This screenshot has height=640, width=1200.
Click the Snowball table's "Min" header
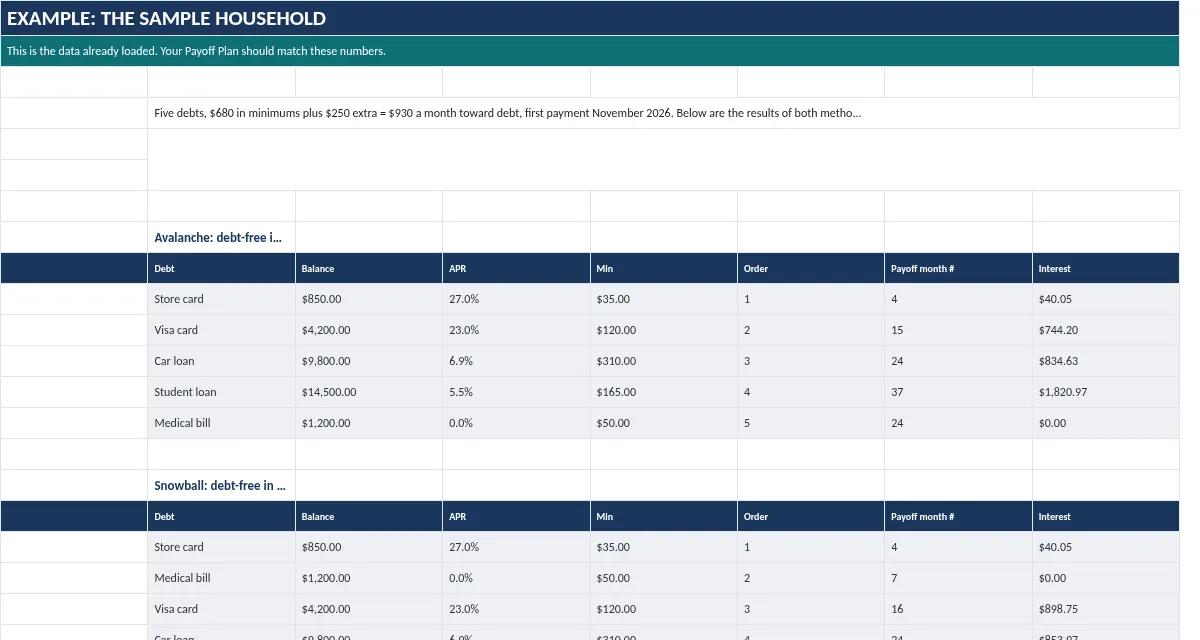[663, 516]
